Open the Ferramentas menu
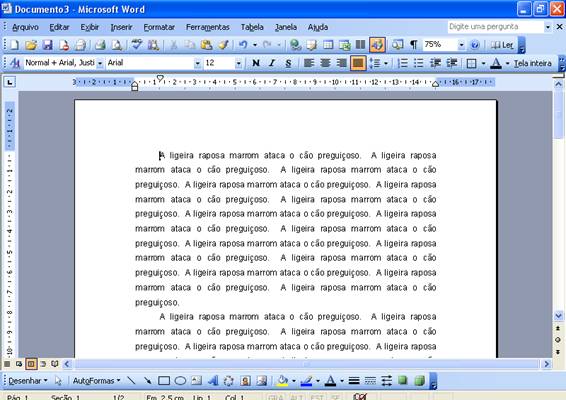The height and width of the screenshot is (400, 566). [208, 27]
